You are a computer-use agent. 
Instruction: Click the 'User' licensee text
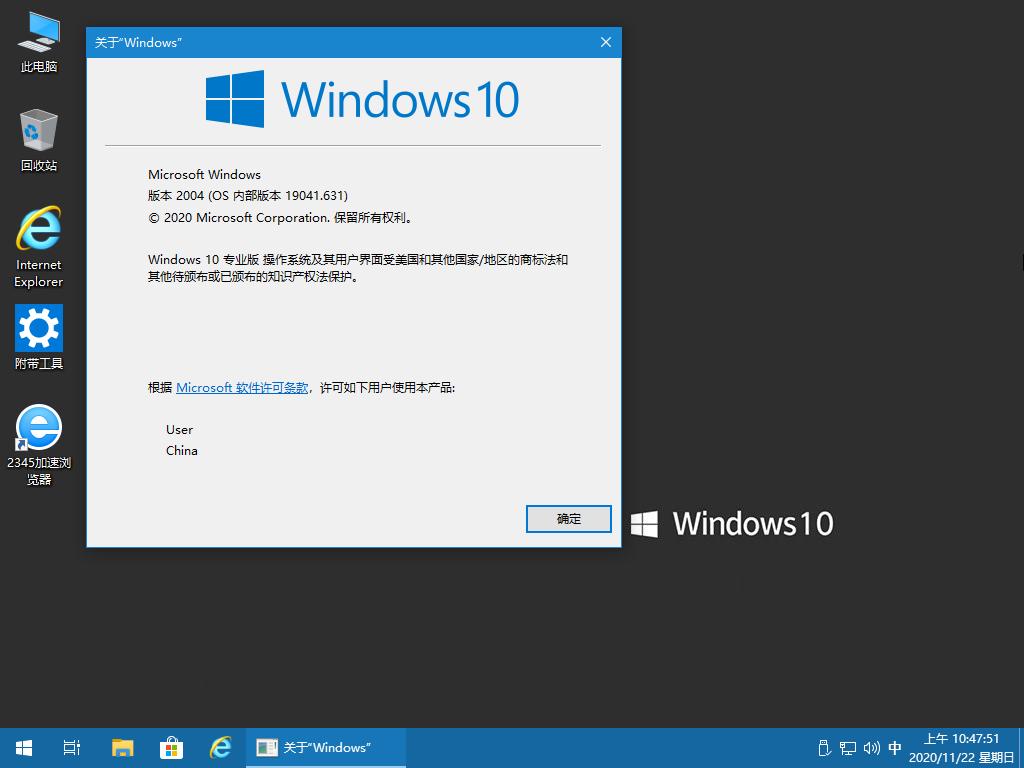[x=180, y=430]
